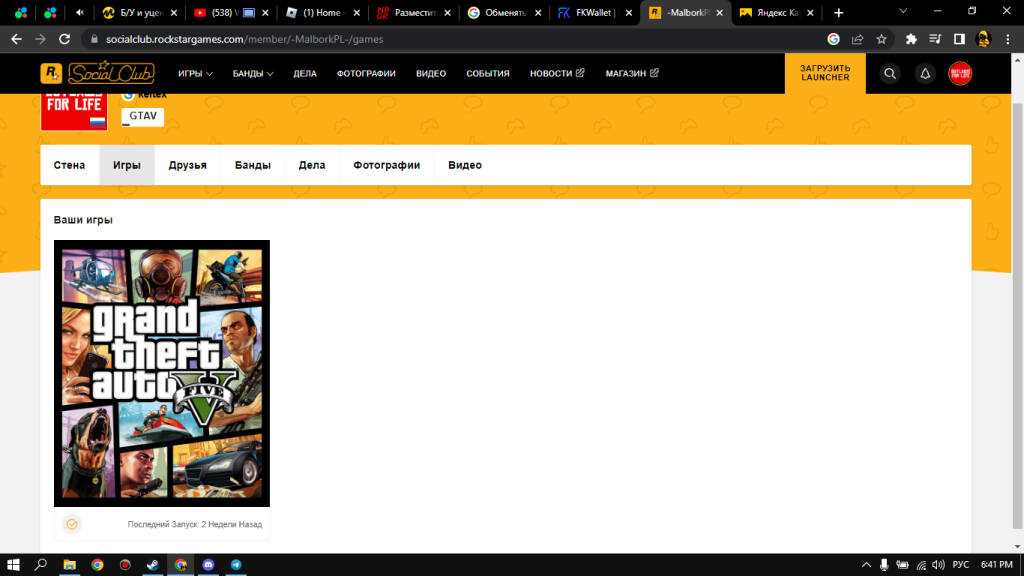Open the МАГАЗИН external link
The width and height of the screenshot is (1024, 576).
(x=632, y=73)
